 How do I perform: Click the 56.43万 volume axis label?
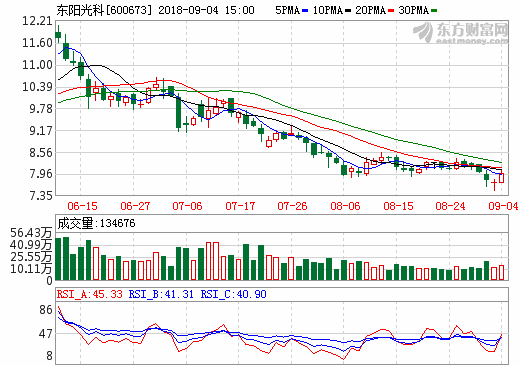click(x=31, y=233)
